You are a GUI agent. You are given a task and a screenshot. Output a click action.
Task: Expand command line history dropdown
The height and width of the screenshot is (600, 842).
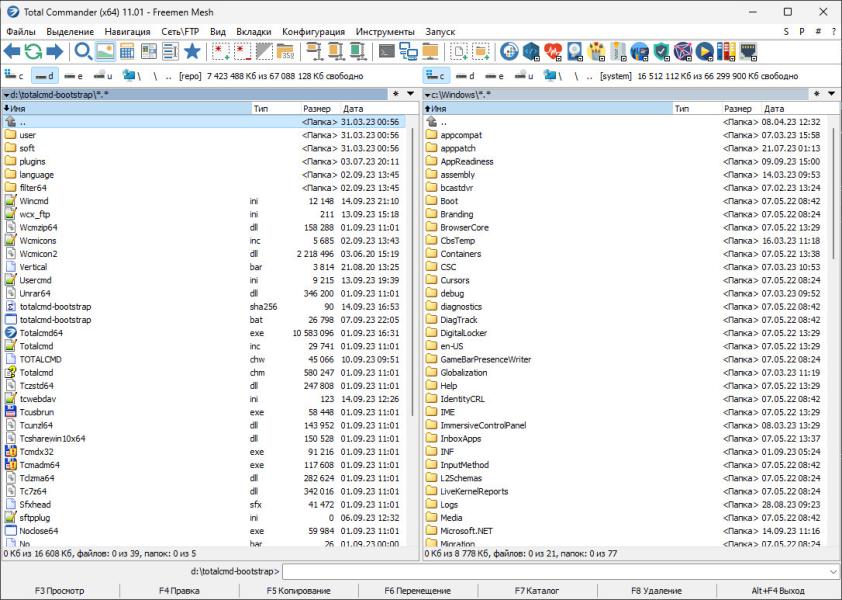833,572
